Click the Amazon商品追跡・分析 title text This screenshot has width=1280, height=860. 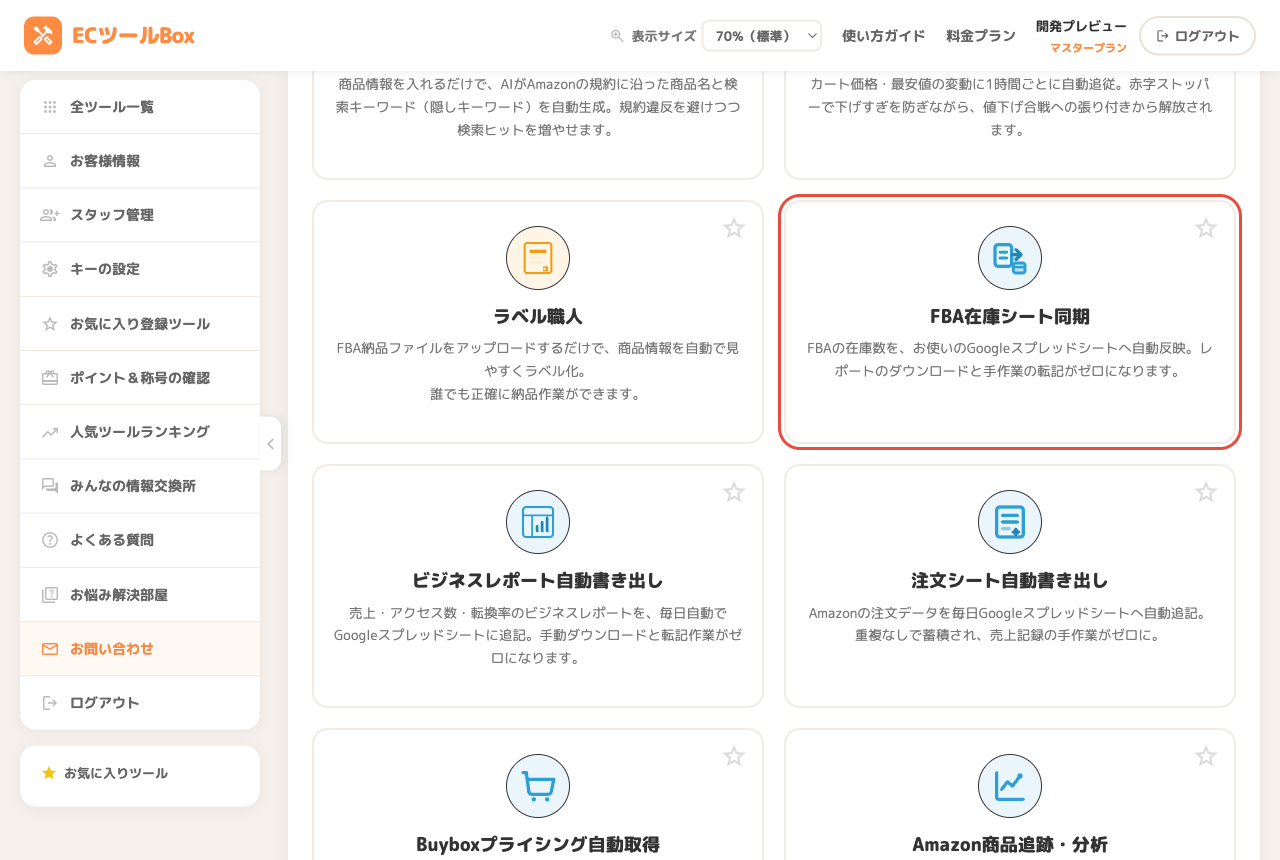pos(1010,845)
